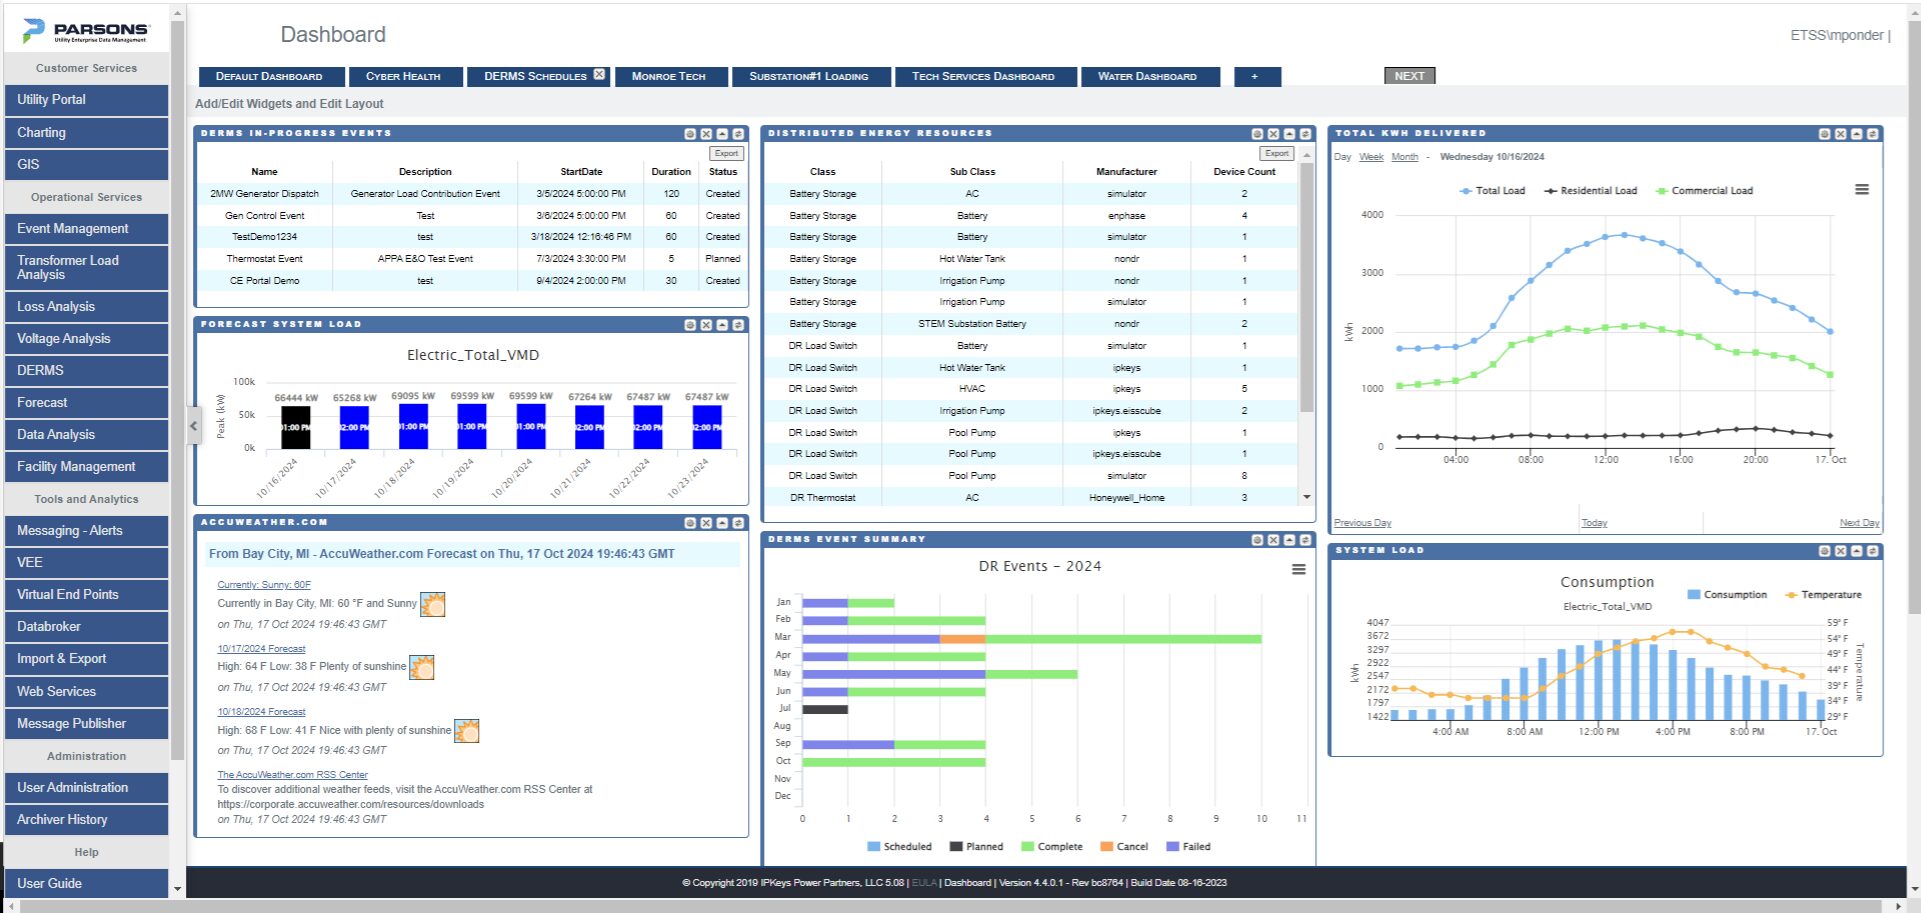Switch to the Cyber Health tab

(403, 76)
